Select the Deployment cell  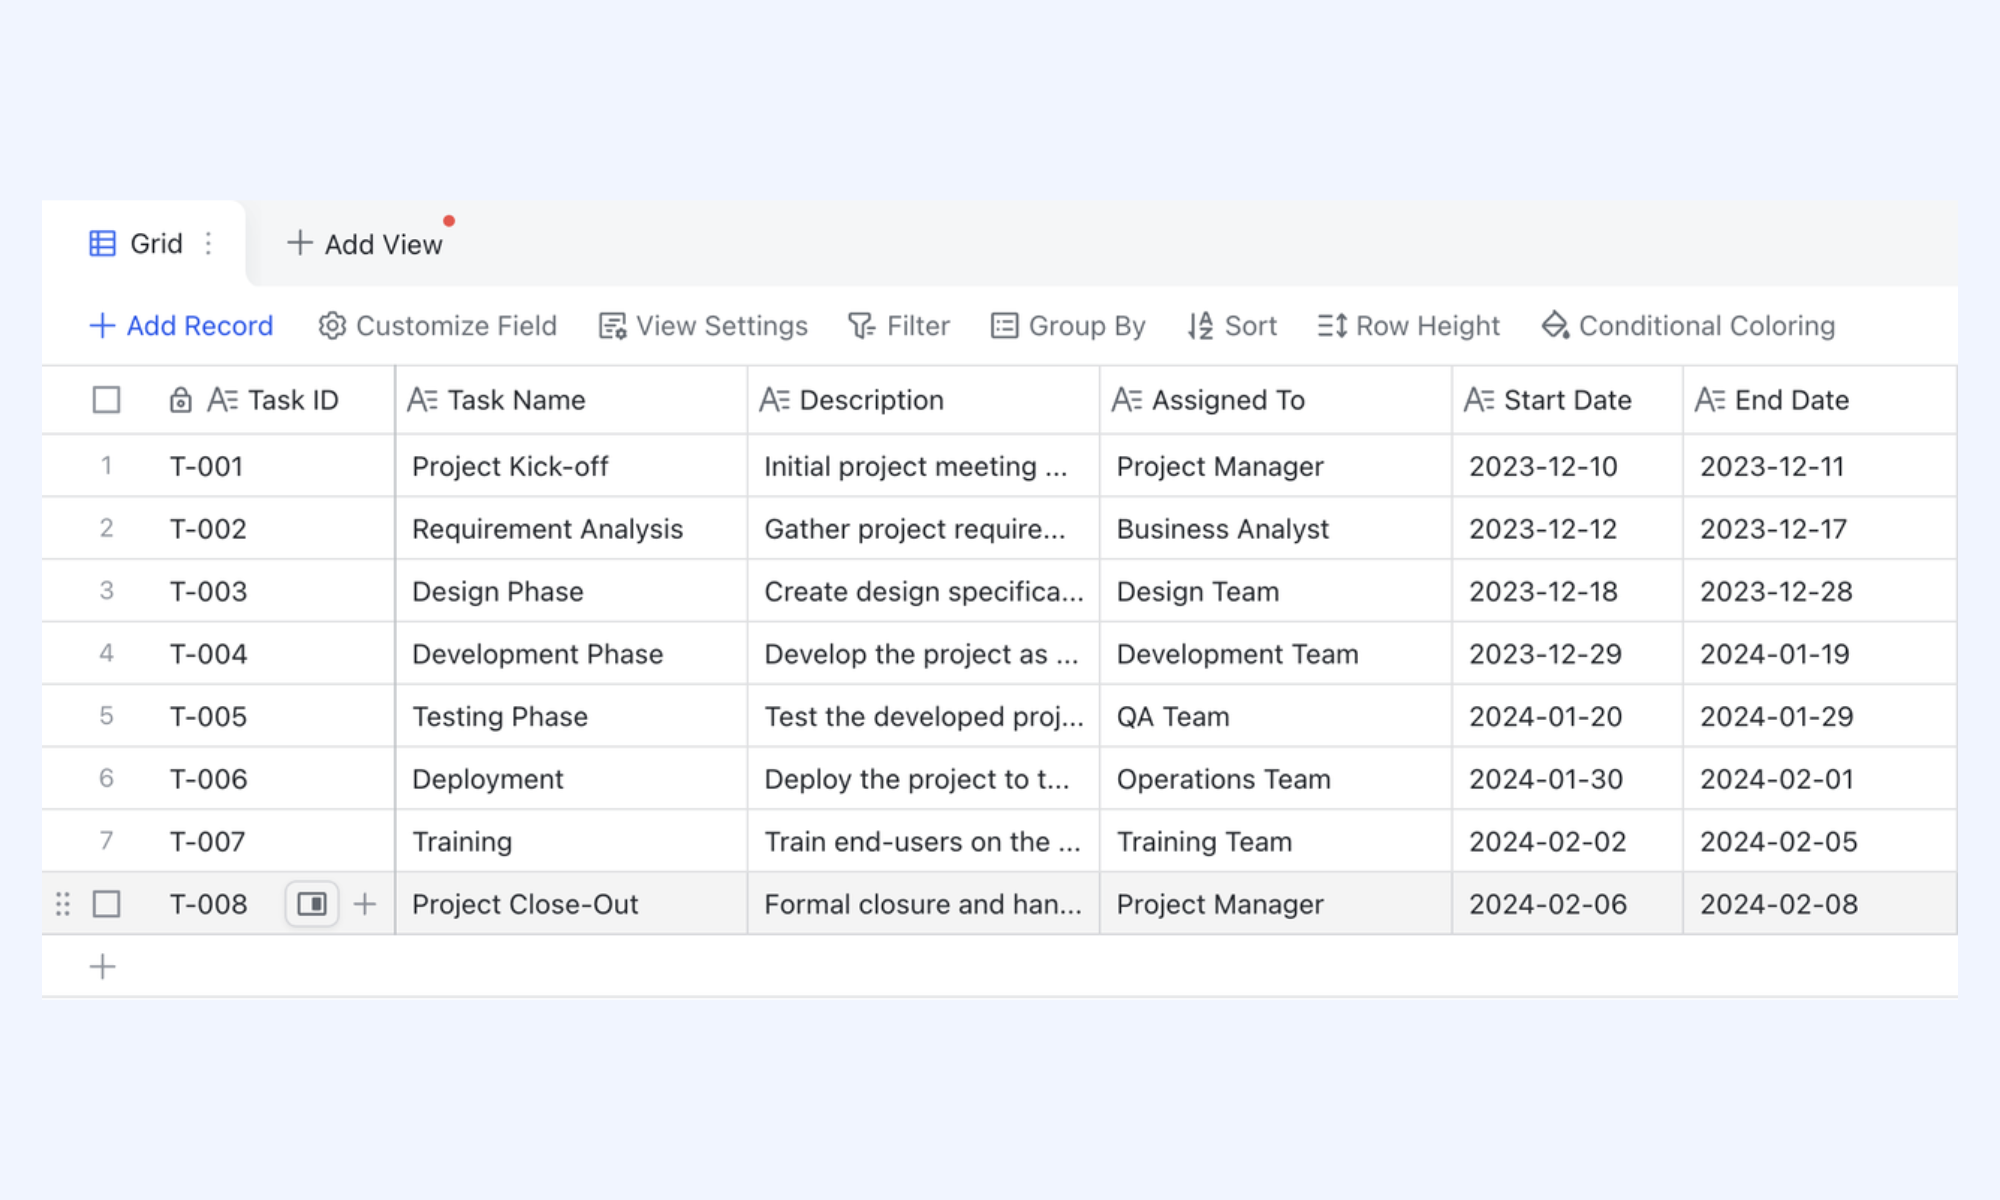tap(571, 779)
